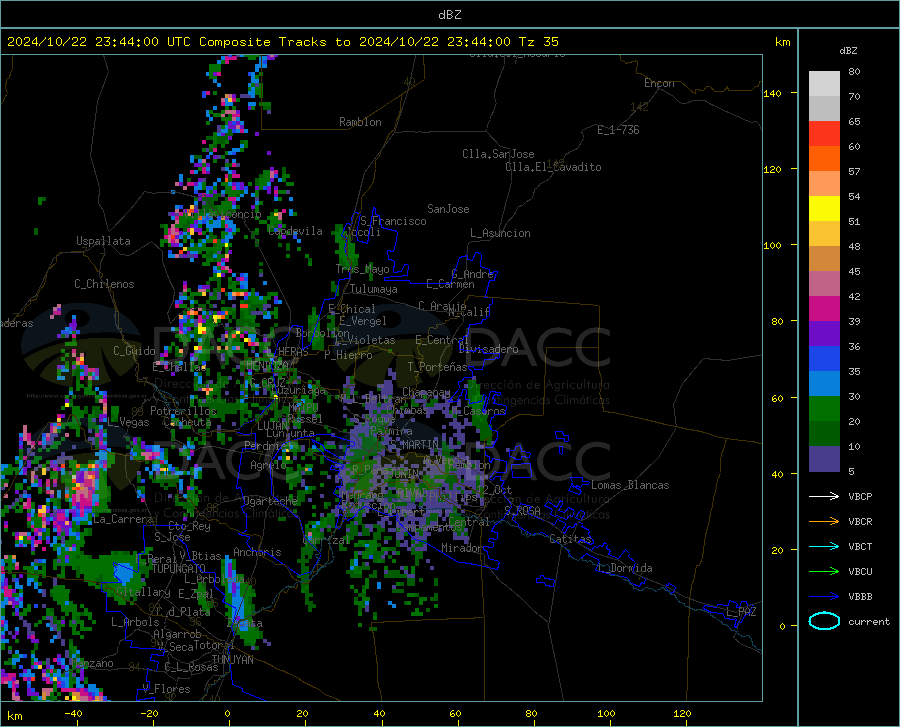Click the Clla.El_Cavadito map label
This screenshot has height=727, width=900.
click(x=553, y=167)
